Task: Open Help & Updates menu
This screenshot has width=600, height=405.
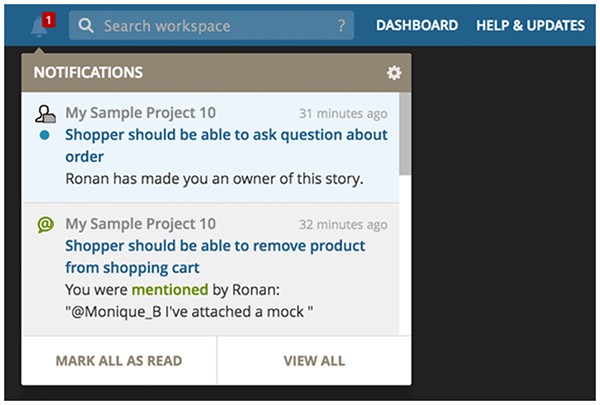Action: pyautogui.click(x=530, y=26)
